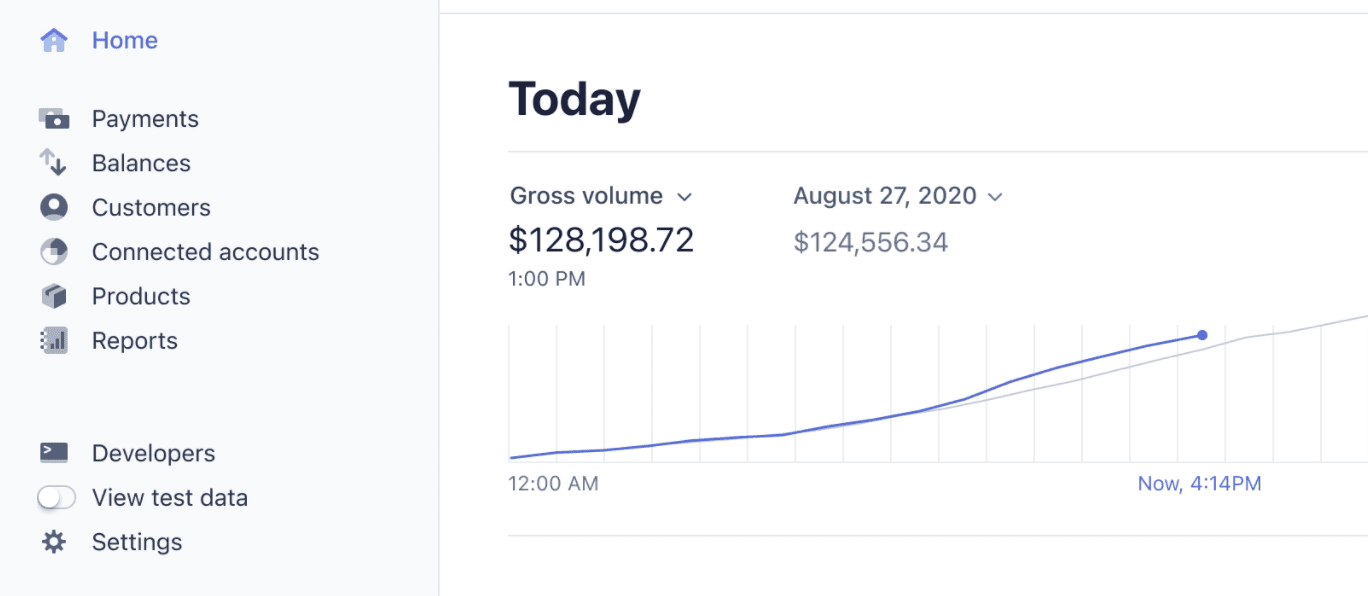1368x596 pixels.
Task: Click the blue data point on the chart
Action: tap(1202, 335)
